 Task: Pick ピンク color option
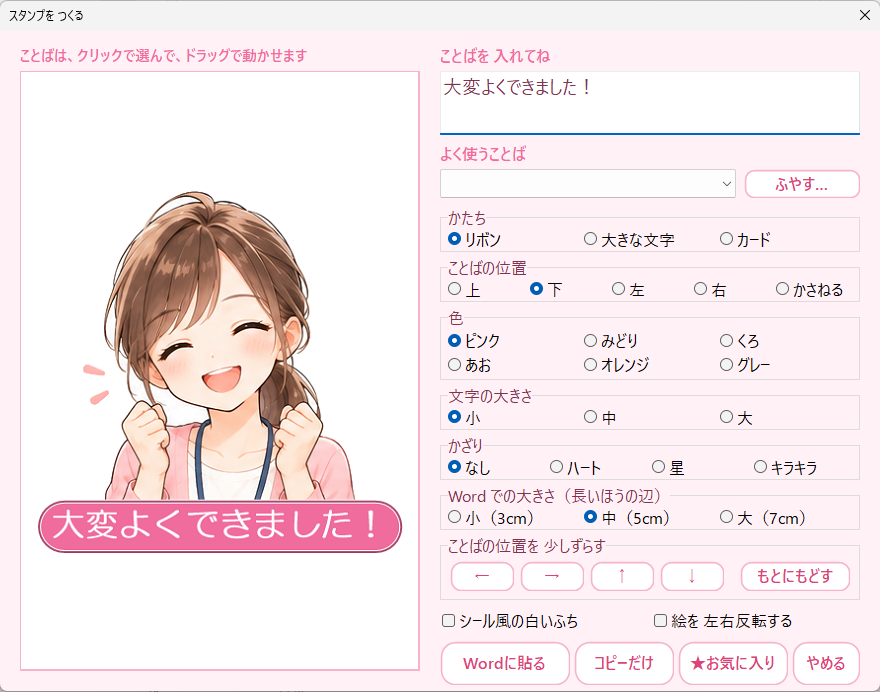pyautogui.click(x=474, y=341)
